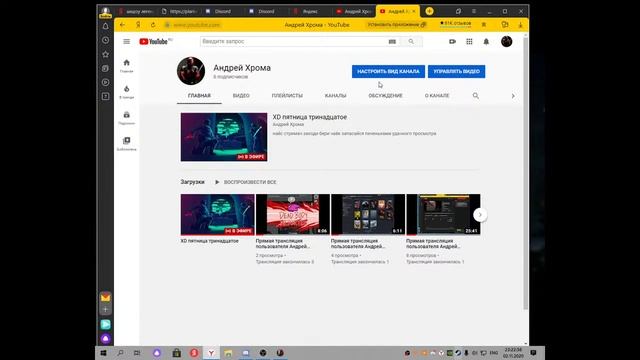This screenshot has height=360, width=640.
Task: Click the browser back arrow
Action: coord(122,24)
